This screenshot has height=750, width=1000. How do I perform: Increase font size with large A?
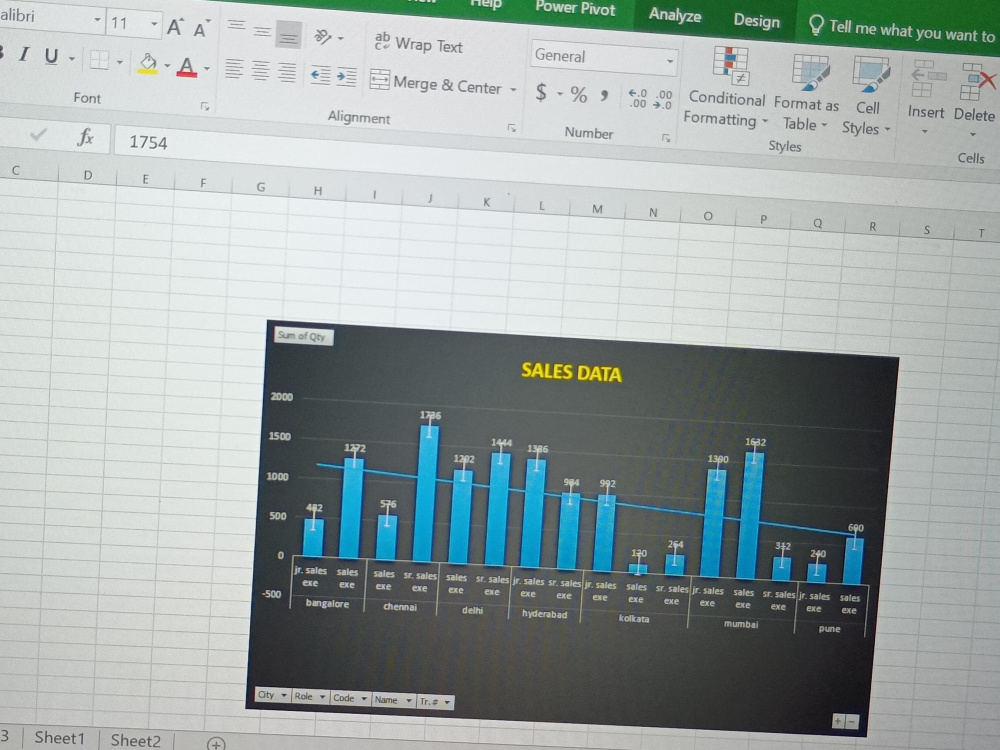click(x=174, y=27)
